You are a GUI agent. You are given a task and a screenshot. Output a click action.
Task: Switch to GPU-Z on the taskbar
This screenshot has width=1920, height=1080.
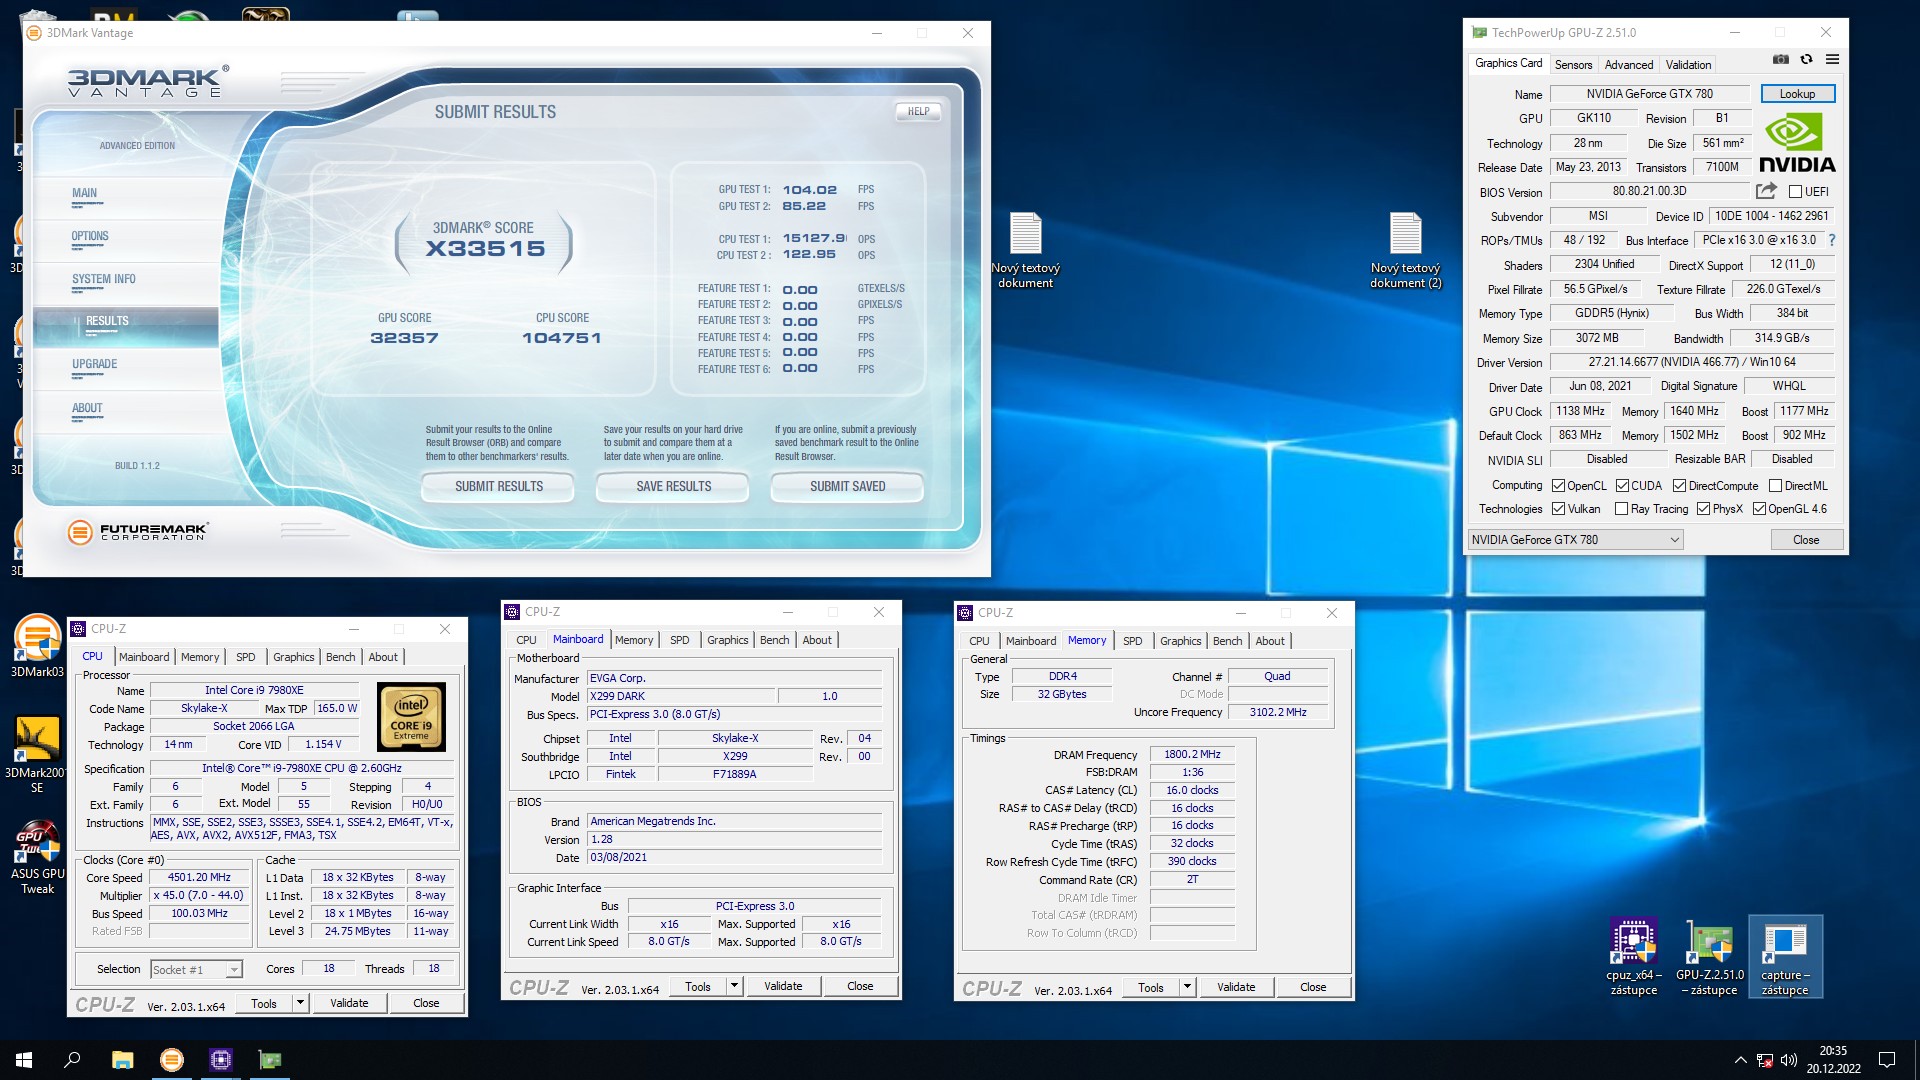click(270, 1060)
